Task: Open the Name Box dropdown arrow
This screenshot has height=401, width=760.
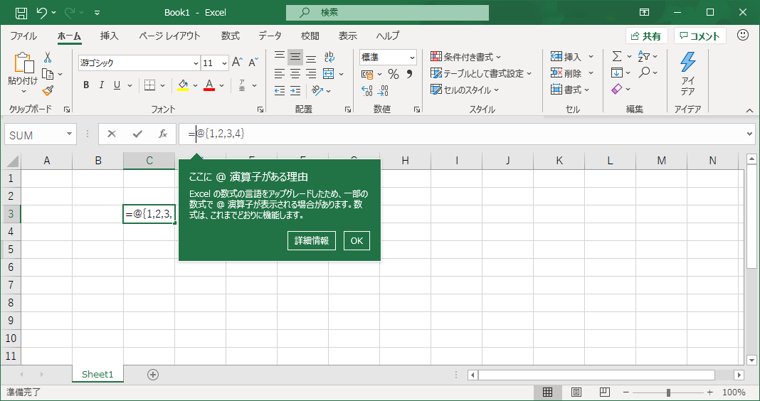Action: (x=69, y=134)
